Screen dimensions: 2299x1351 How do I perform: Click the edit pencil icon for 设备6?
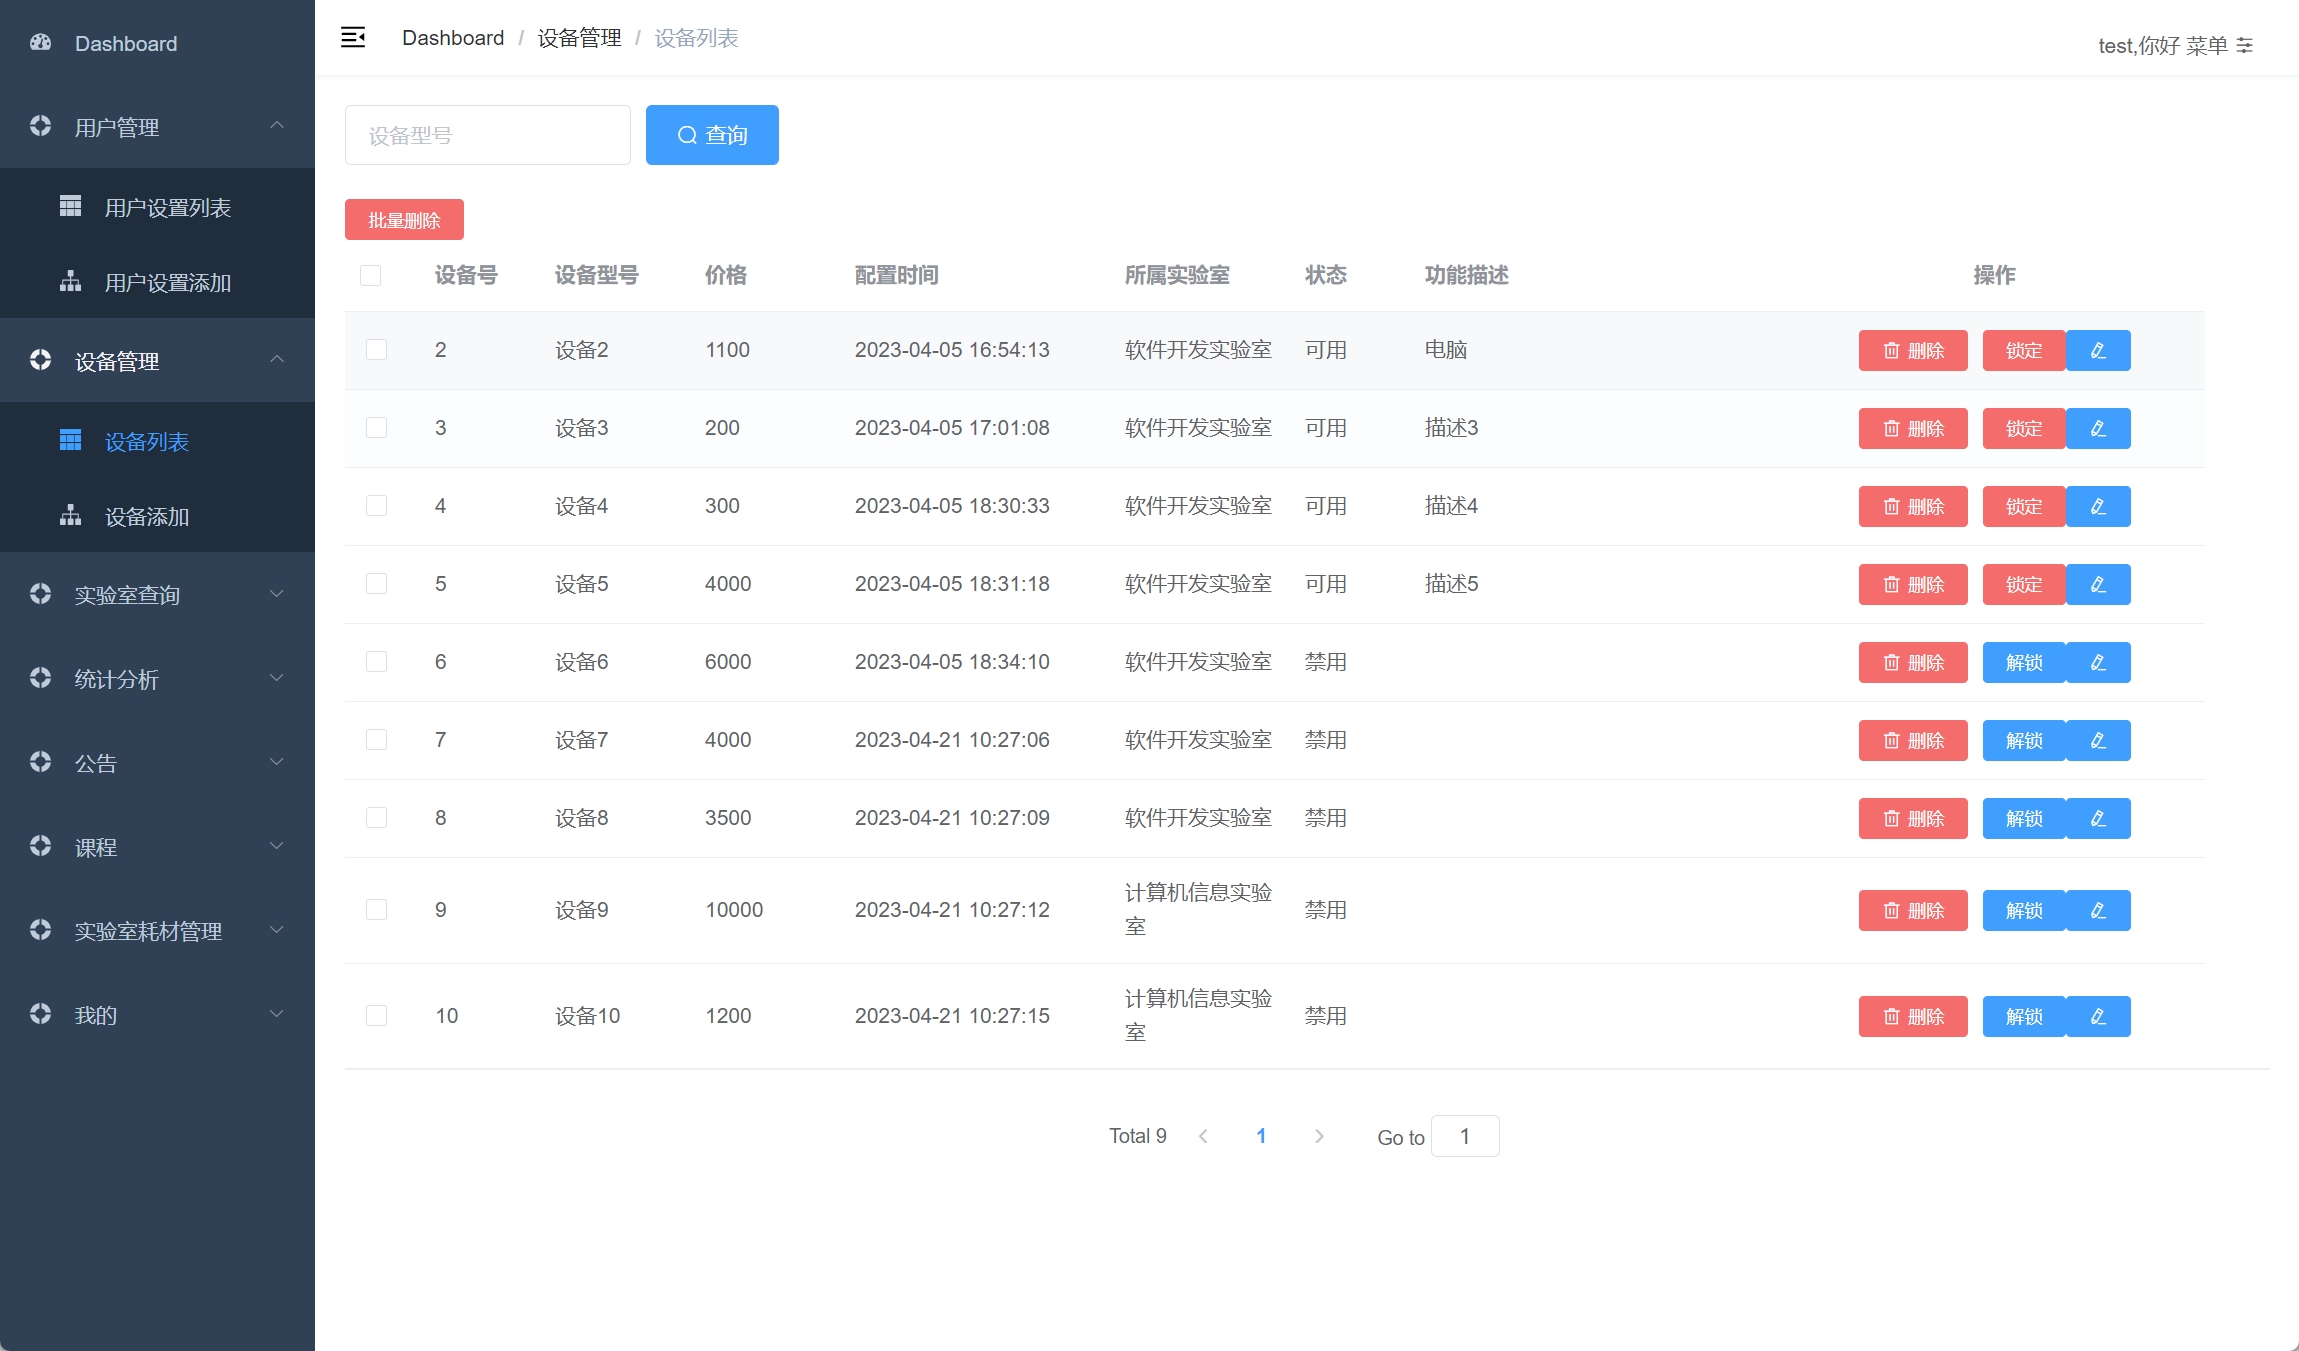pyautogui.click(x=2098, y=663)
